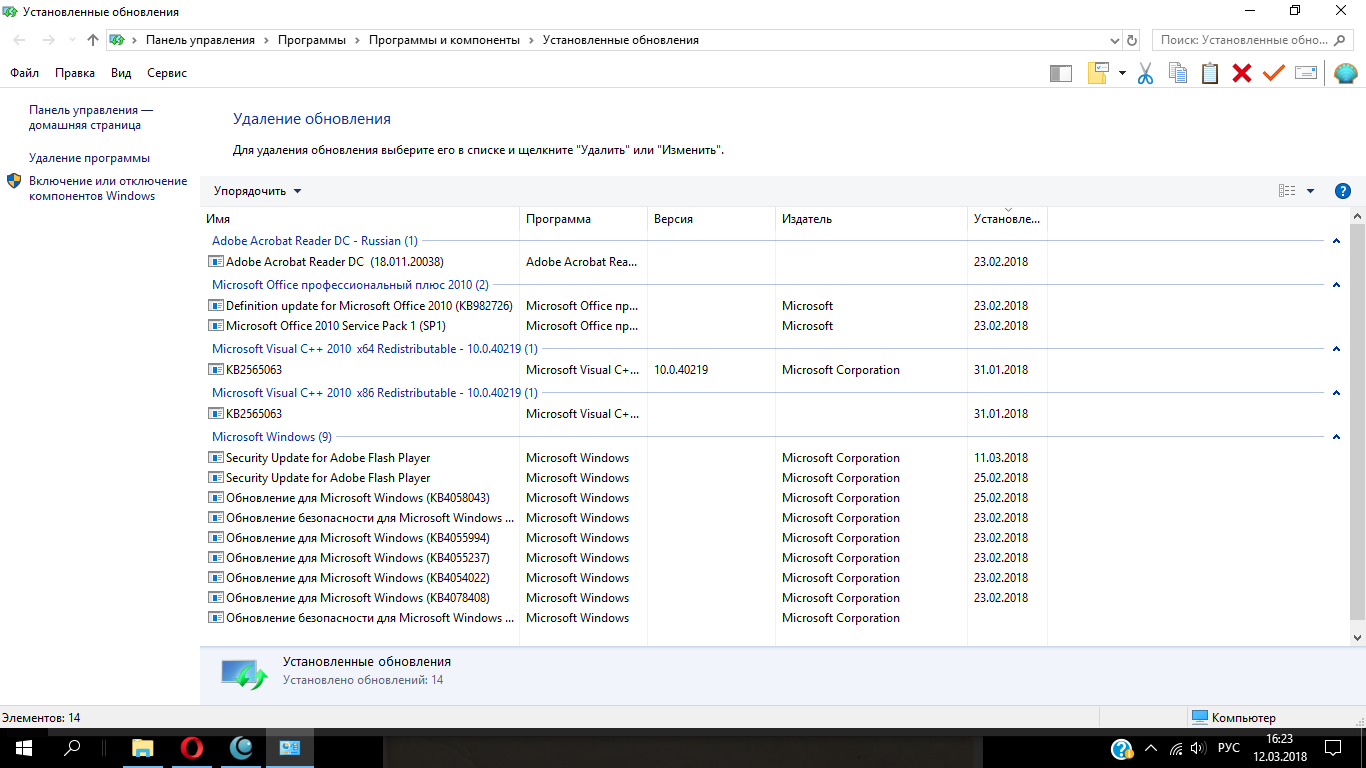Collapse the Visual C++ 2010 x86 Redistributable group

point(1336,393)
